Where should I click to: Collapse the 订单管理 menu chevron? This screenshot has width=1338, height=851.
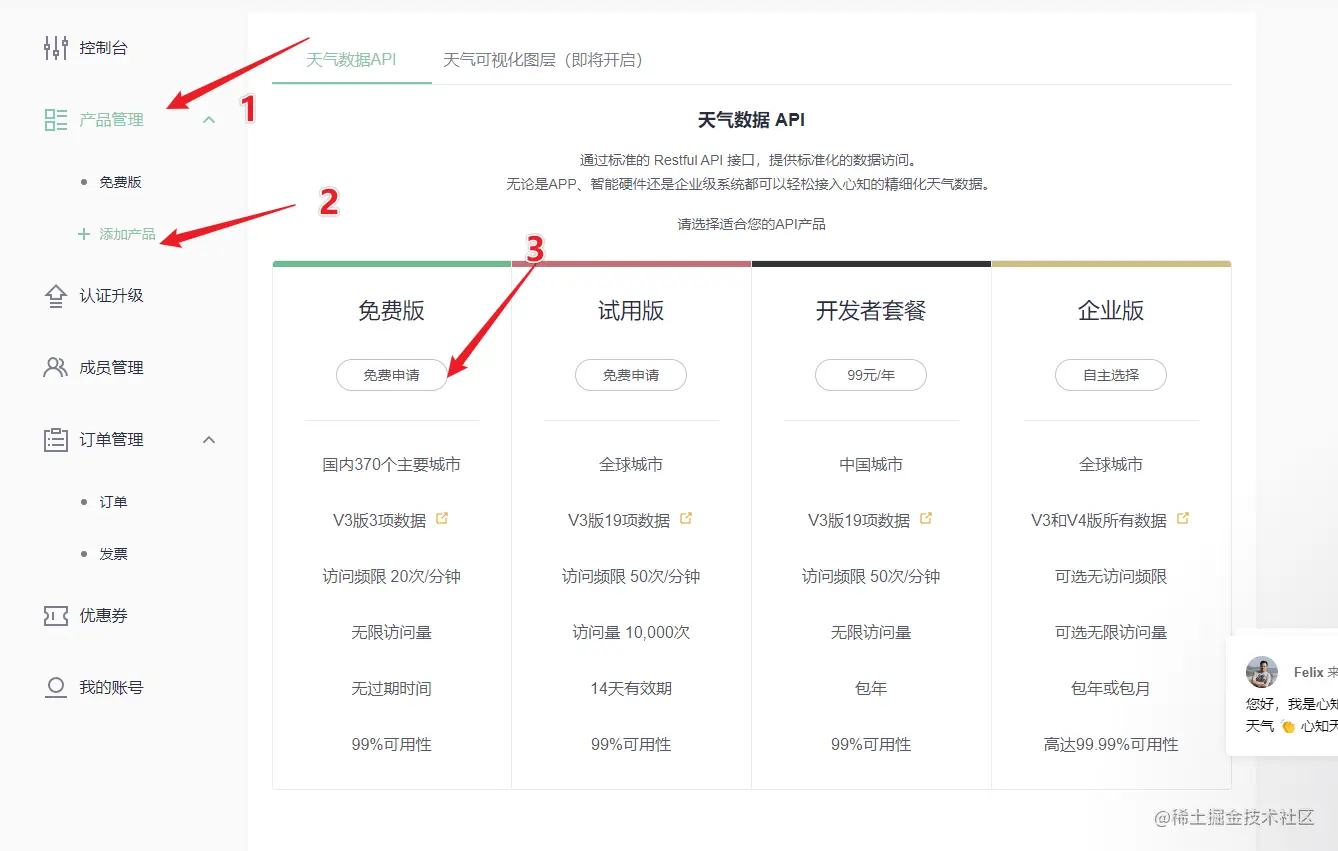pos(209,440)
